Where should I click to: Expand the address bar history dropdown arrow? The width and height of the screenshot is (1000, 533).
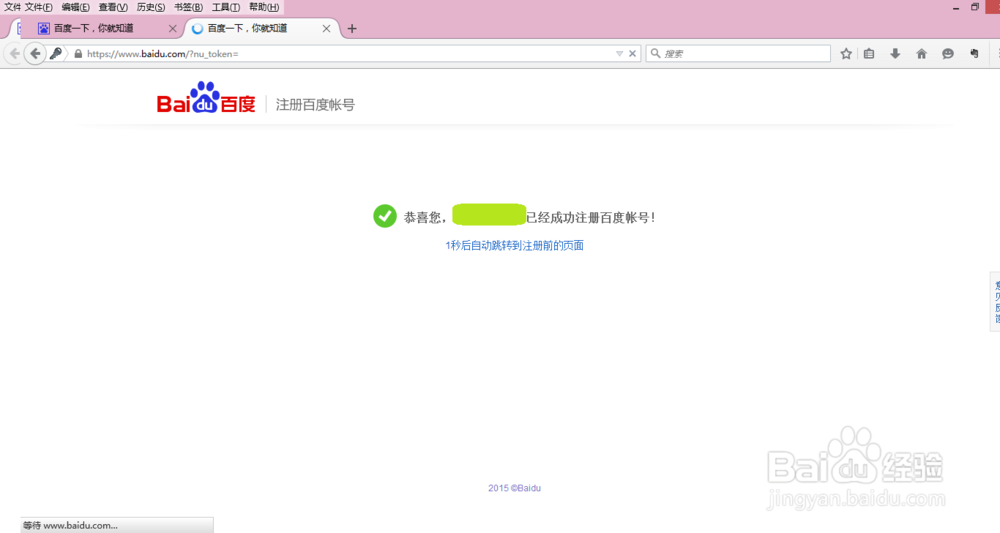pyautogui.click(x=619, y=54)
